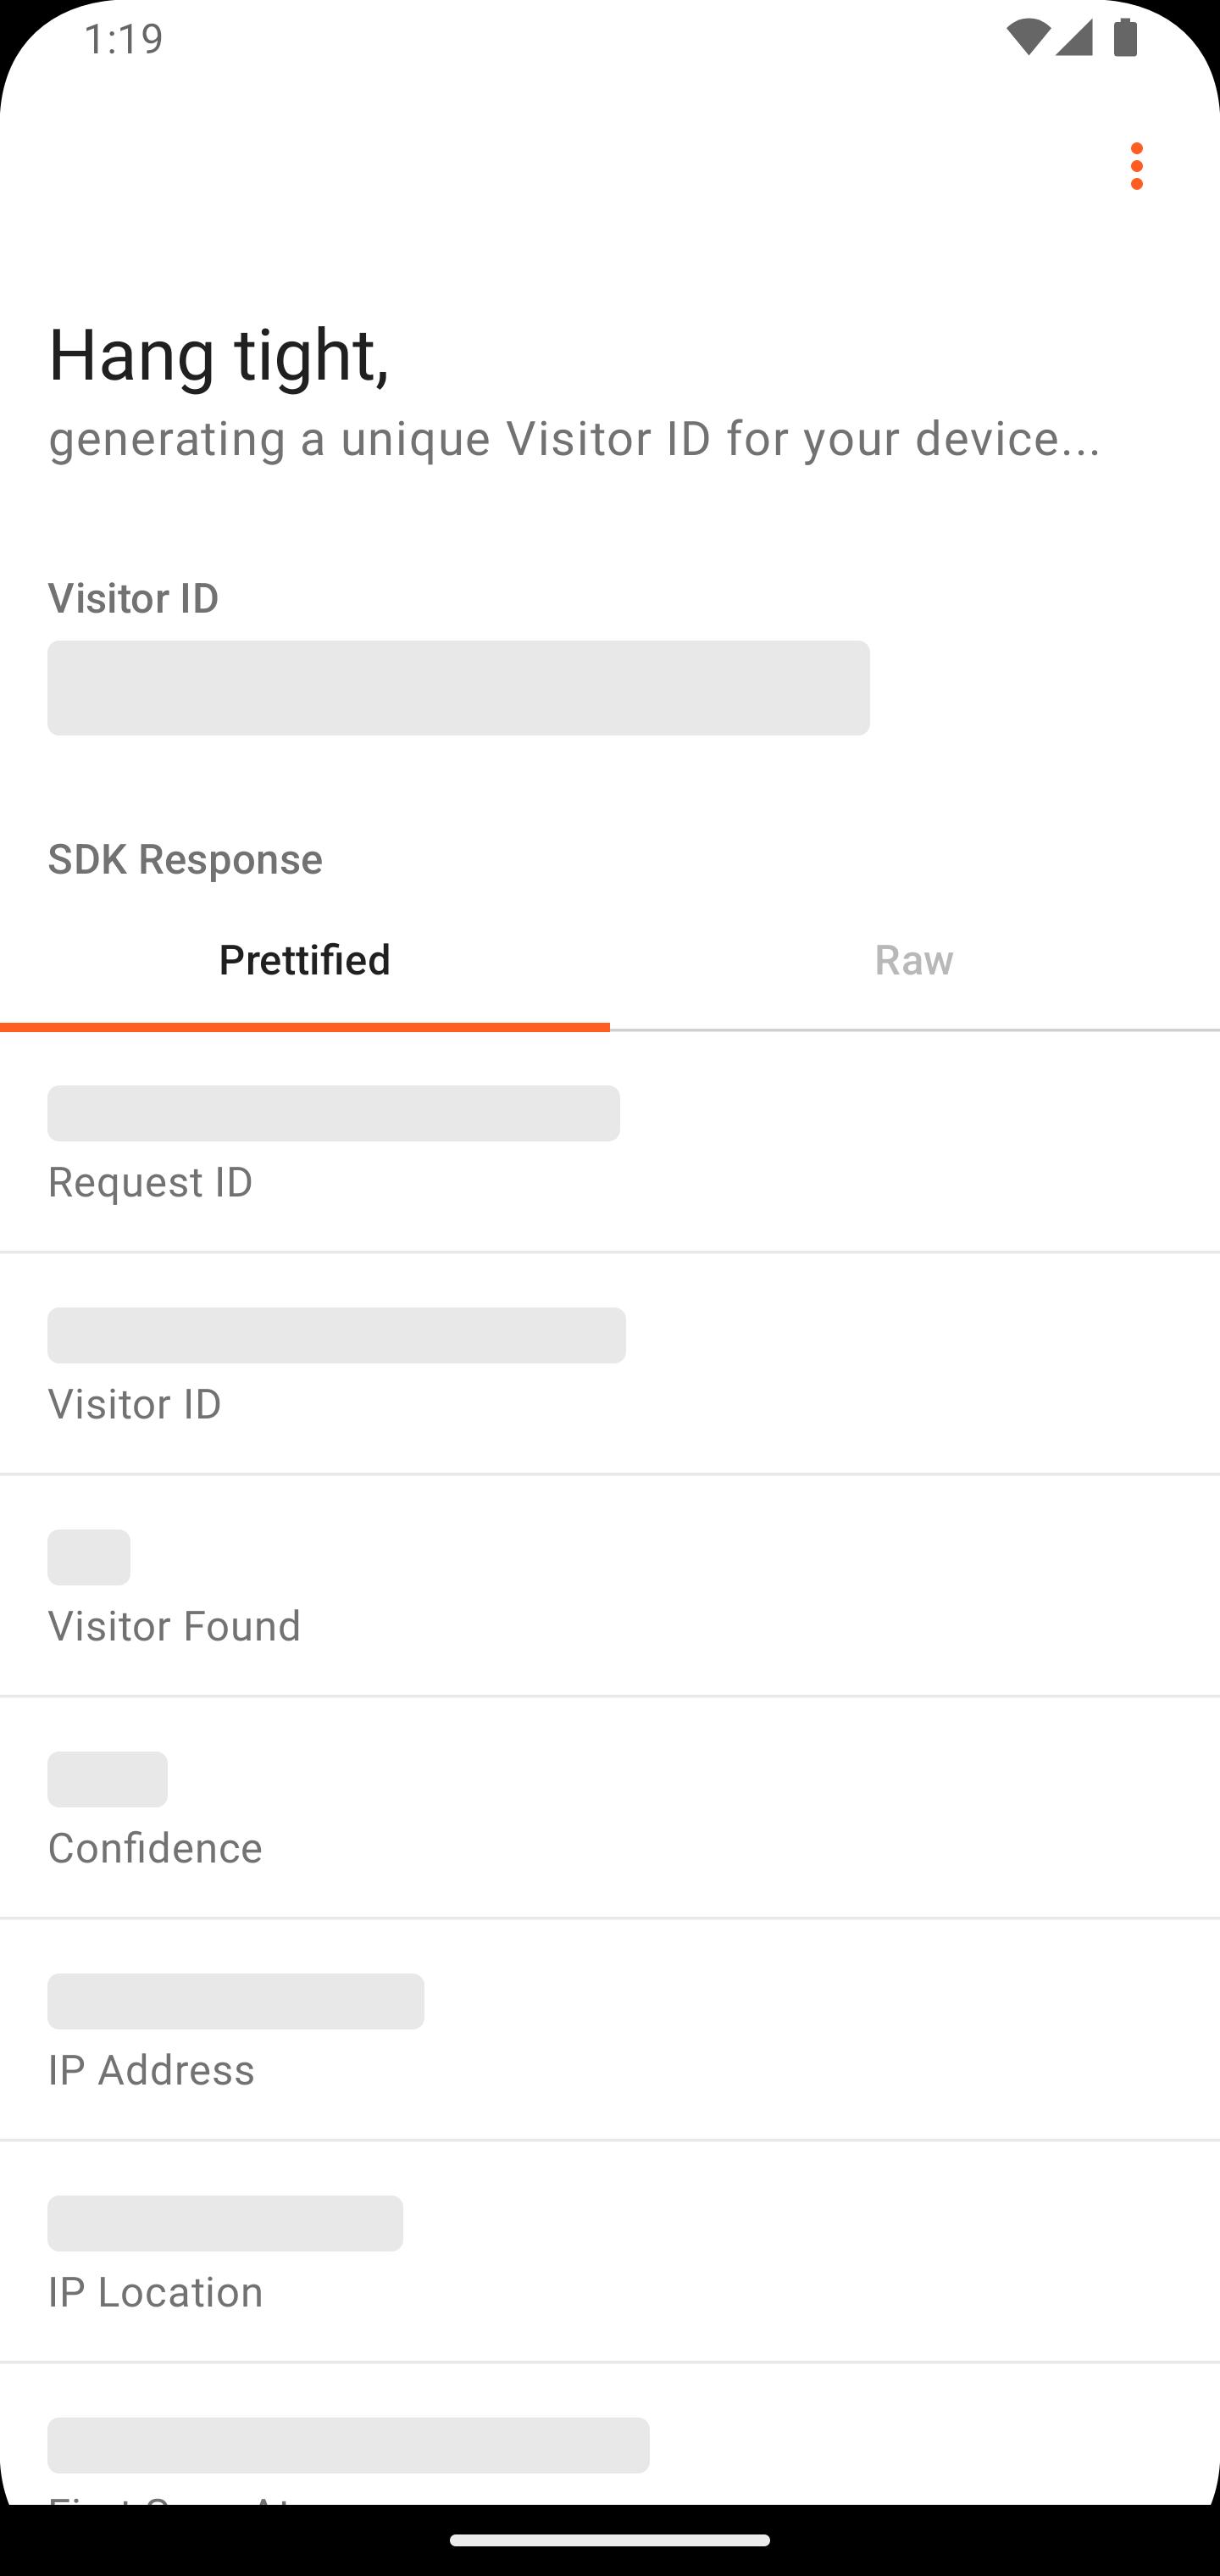Switch to the Raw tab
Viewport: 1220px width, 2576px height.
tap(914, 960)
